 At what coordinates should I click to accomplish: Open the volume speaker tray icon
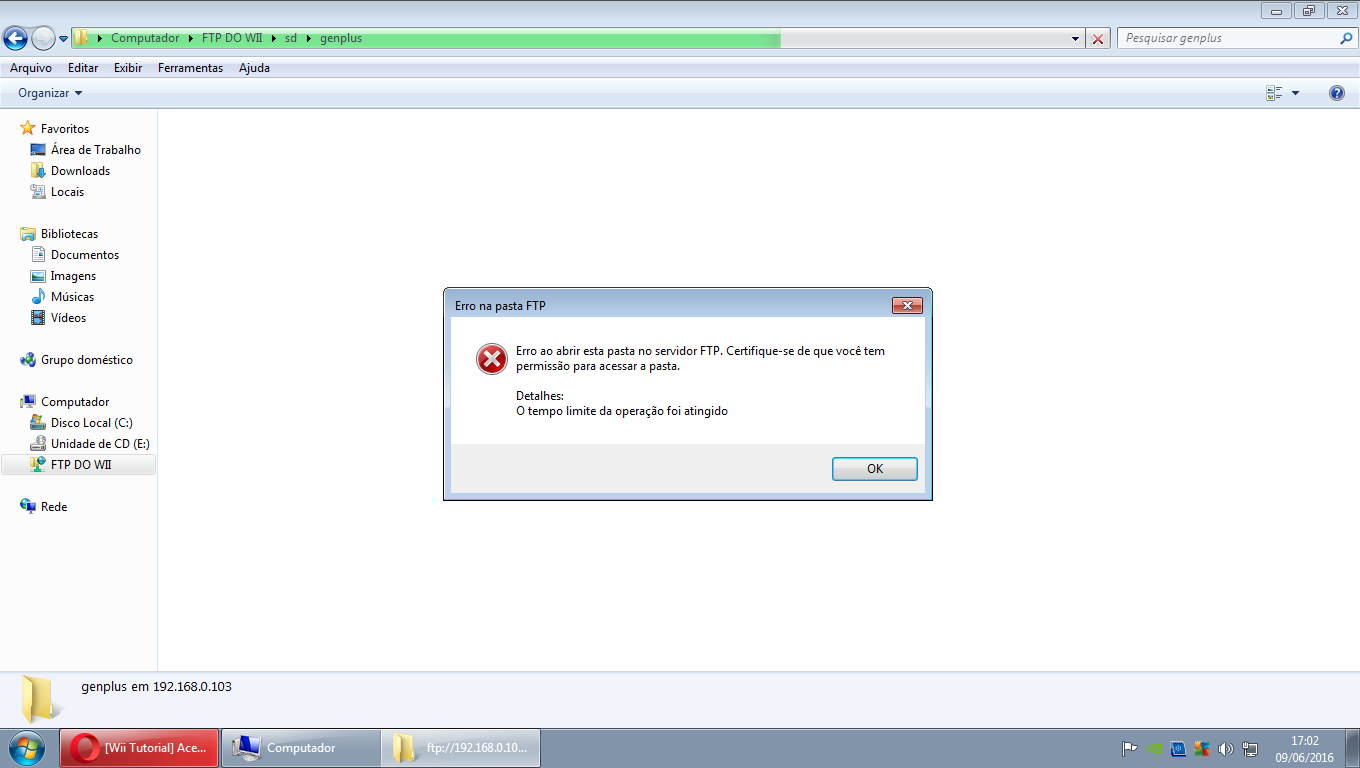point(1226,748)
